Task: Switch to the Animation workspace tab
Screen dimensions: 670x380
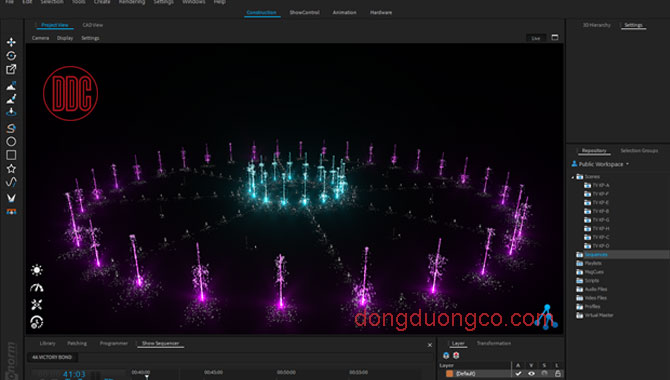Action: pos(344,12)
